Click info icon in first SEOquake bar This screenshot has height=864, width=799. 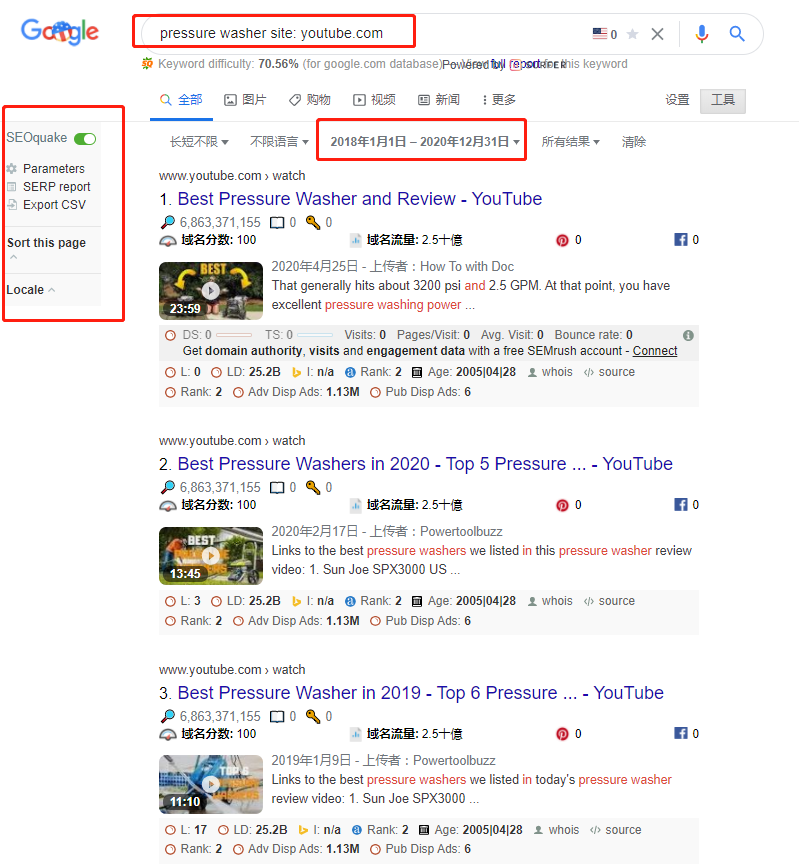pos(688,335)
